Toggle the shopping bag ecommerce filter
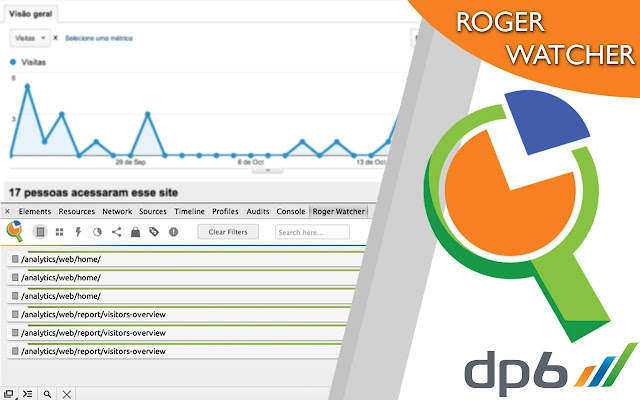This screenshot has height=400, width=640. click(136, 232)
